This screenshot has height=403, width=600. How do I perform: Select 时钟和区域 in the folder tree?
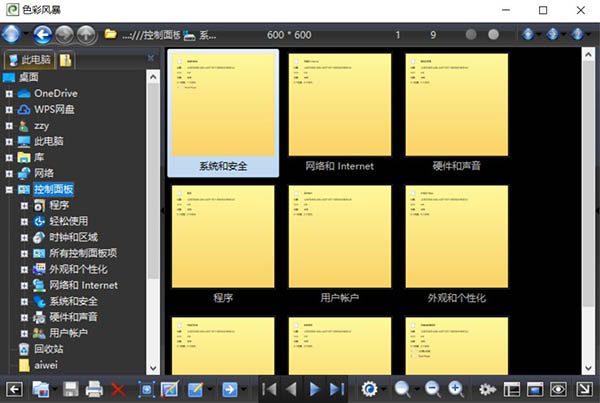coord(73,237)
